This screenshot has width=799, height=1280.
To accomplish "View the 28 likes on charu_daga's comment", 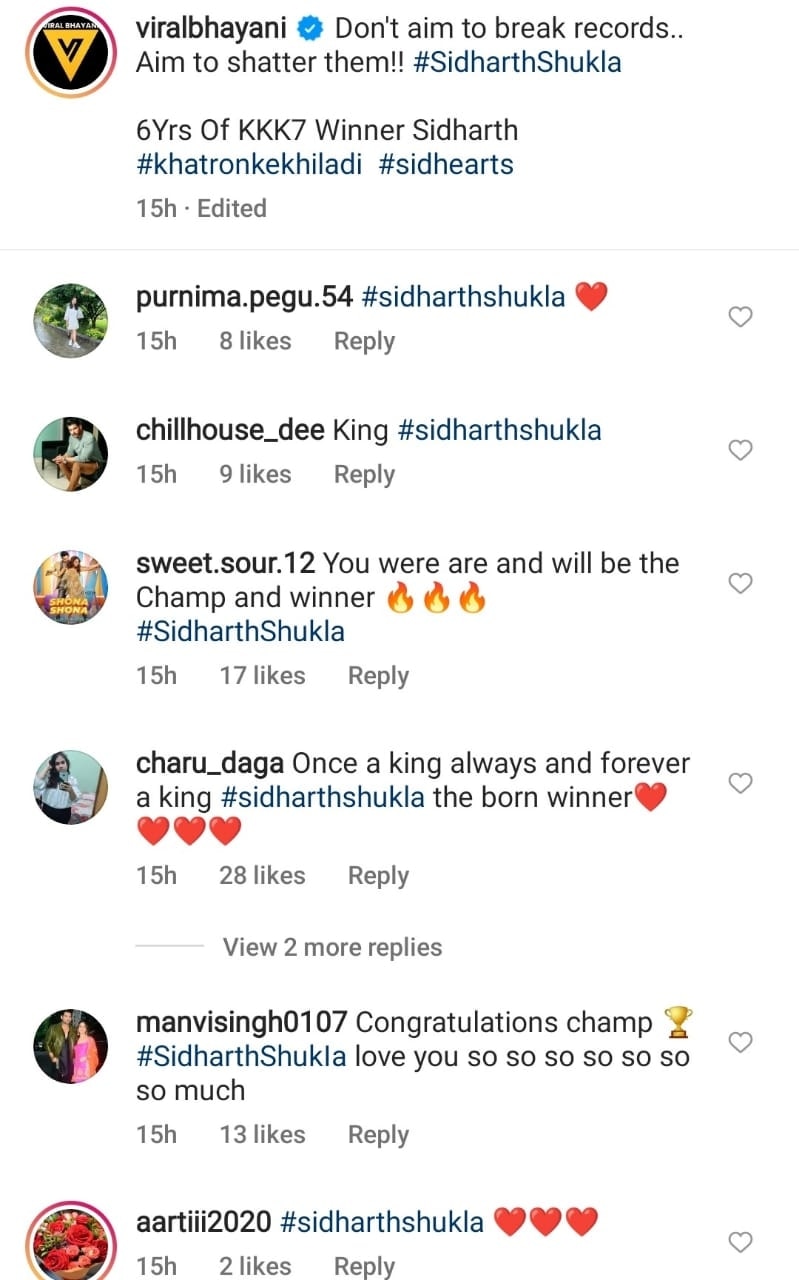I will 262,875.
